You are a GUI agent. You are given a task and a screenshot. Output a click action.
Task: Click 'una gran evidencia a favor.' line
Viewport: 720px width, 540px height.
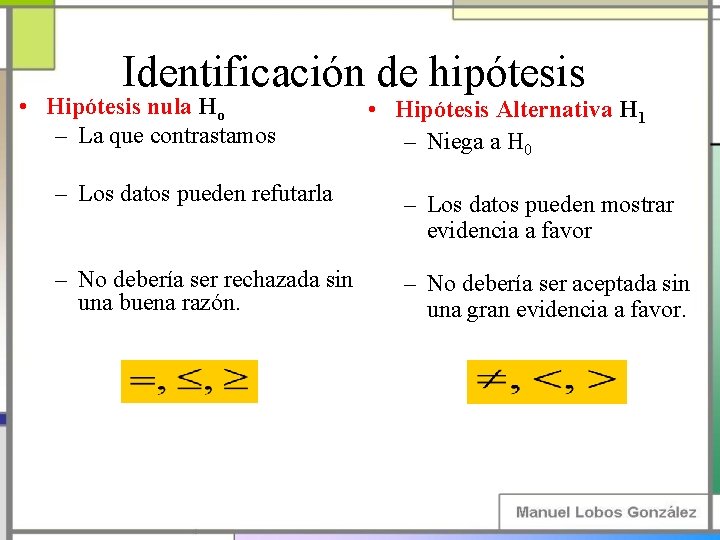pyautogui.click(x=557, y=310)
